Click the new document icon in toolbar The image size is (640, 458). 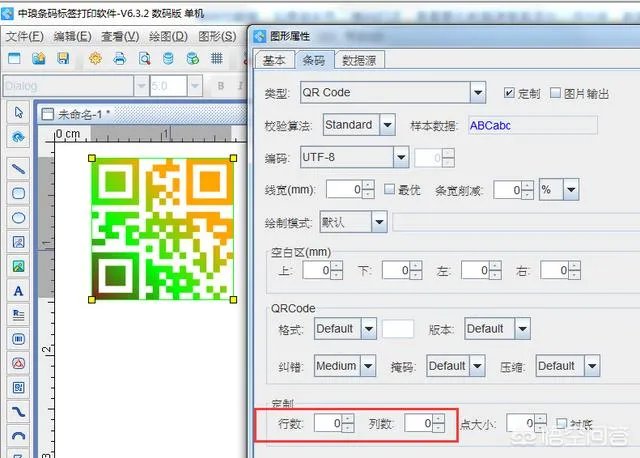click(14, 58)
